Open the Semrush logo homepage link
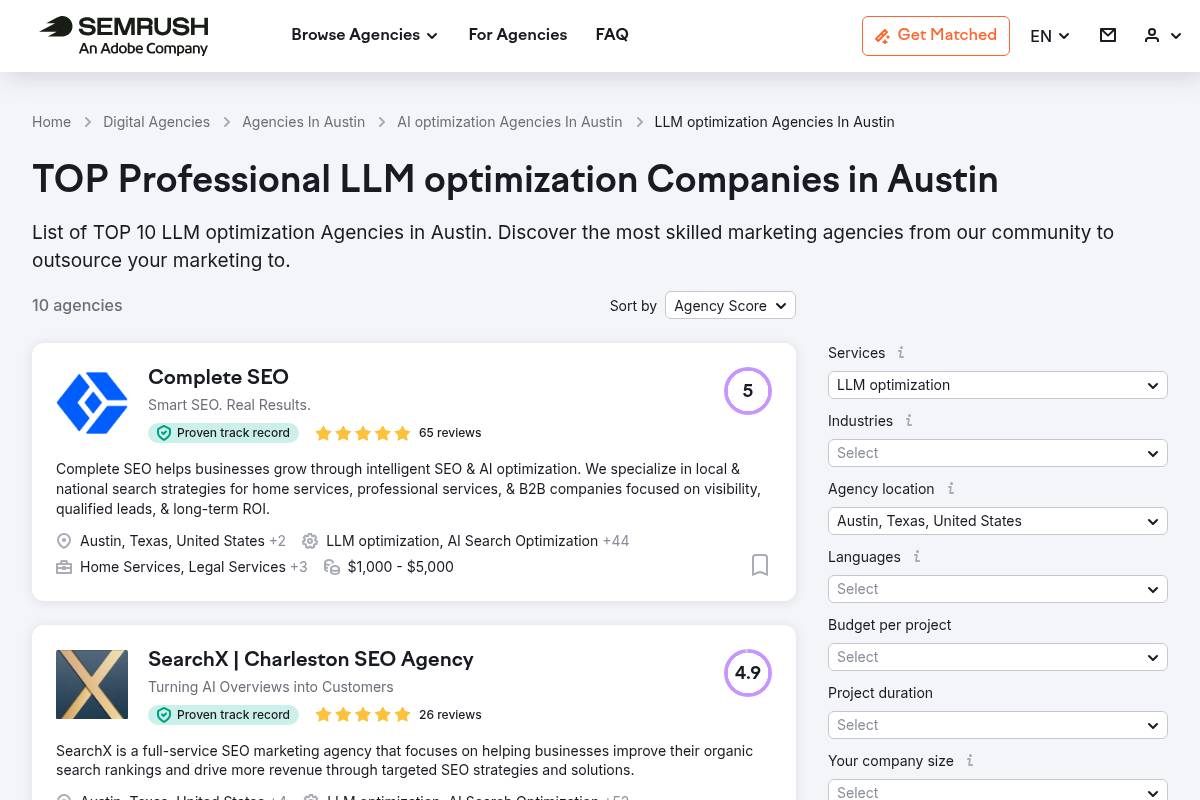1200x800 pixels. click(x=123, y=35)
